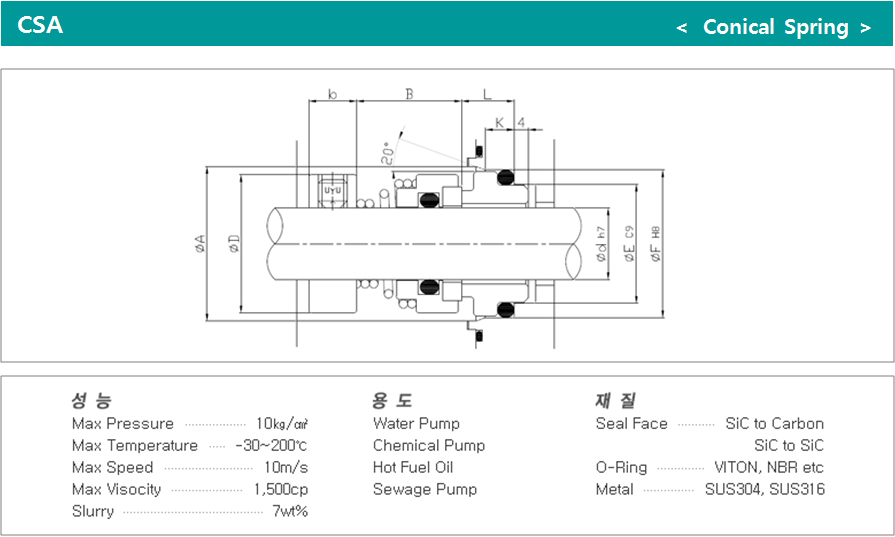
Task: Click the CSA title in the header
Action: pyautogui.click(x=40, y=25)
